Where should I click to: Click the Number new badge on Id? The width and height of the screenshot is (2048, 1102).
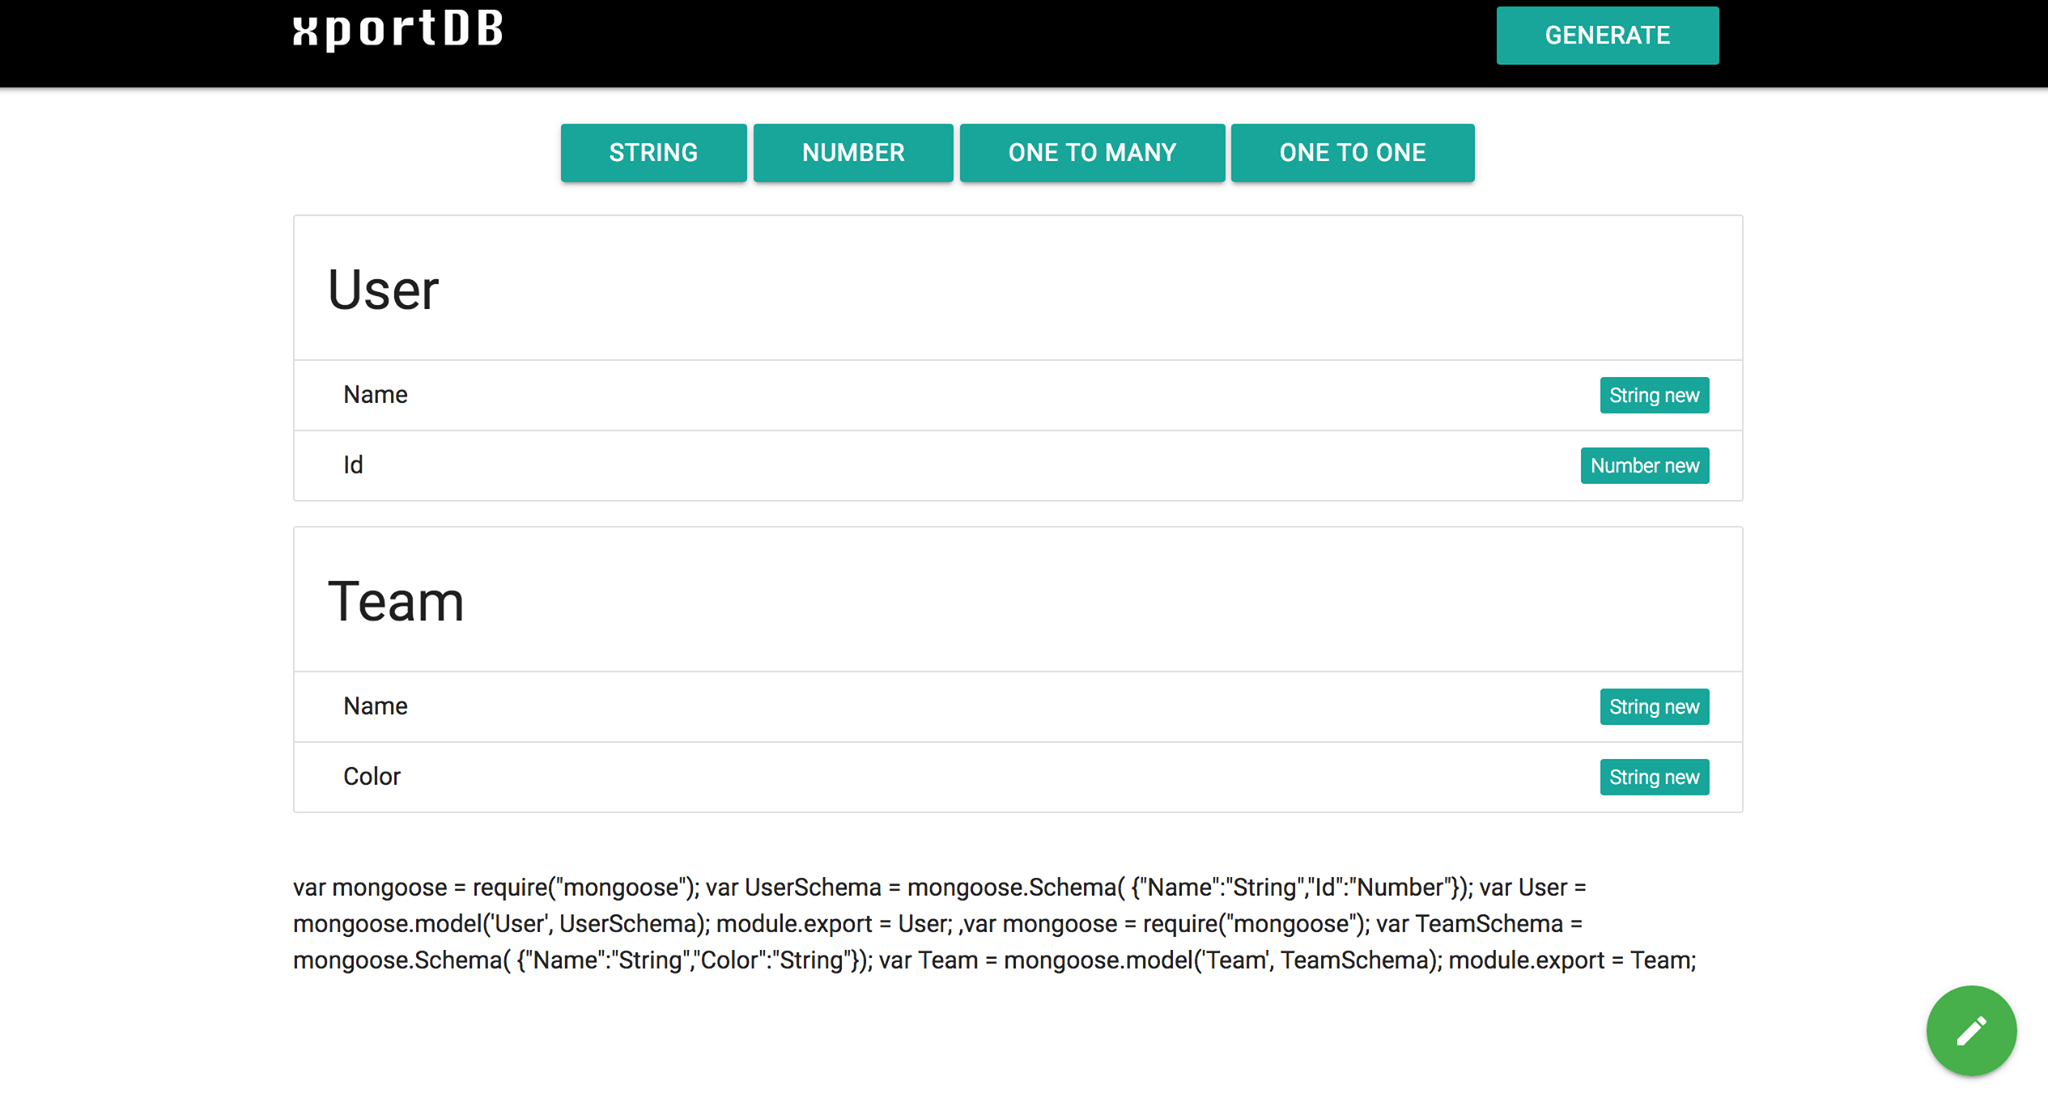1643,466
